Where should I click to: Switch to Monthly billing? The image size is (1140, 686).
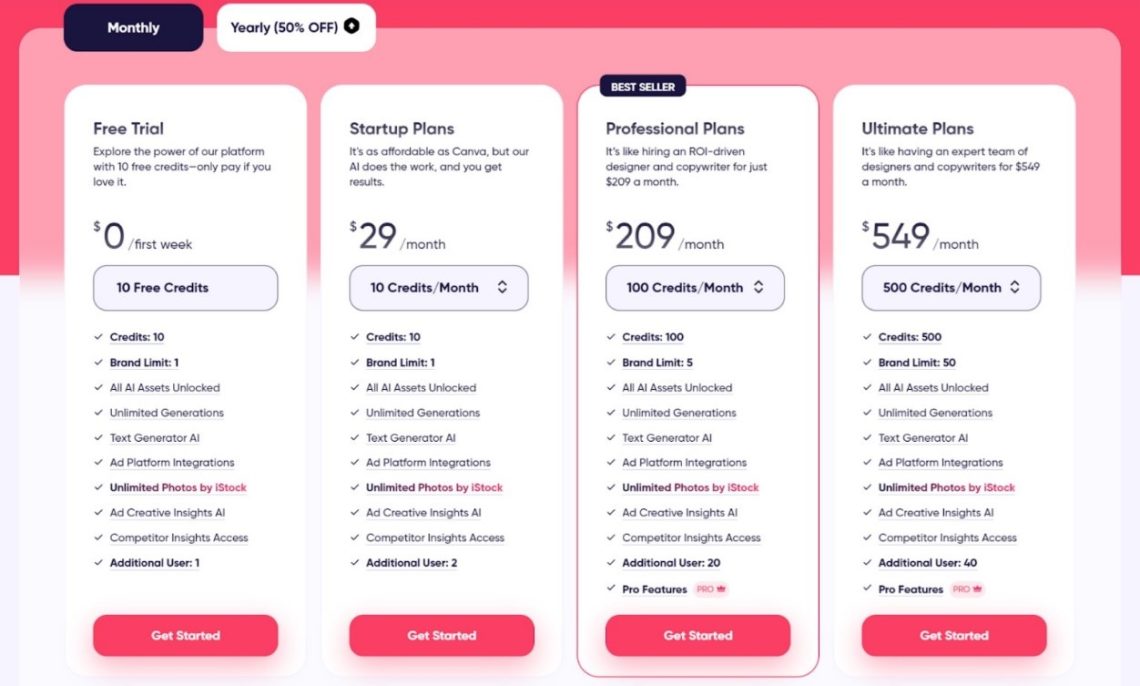click(133, 28)
